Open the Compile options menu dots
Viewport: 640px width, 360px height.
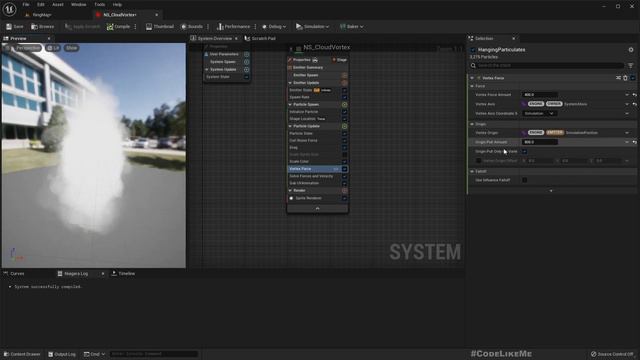(x=136, y=27)
